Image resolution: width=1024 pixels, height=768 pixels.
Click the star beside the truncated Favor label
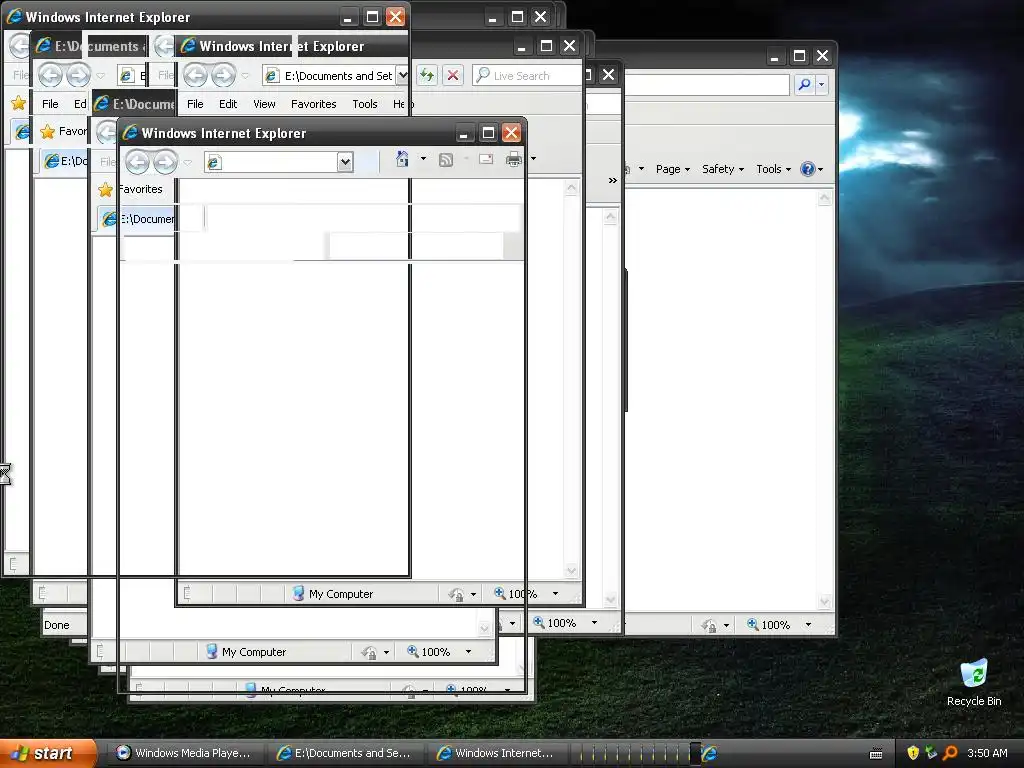(x=47, y=131)
